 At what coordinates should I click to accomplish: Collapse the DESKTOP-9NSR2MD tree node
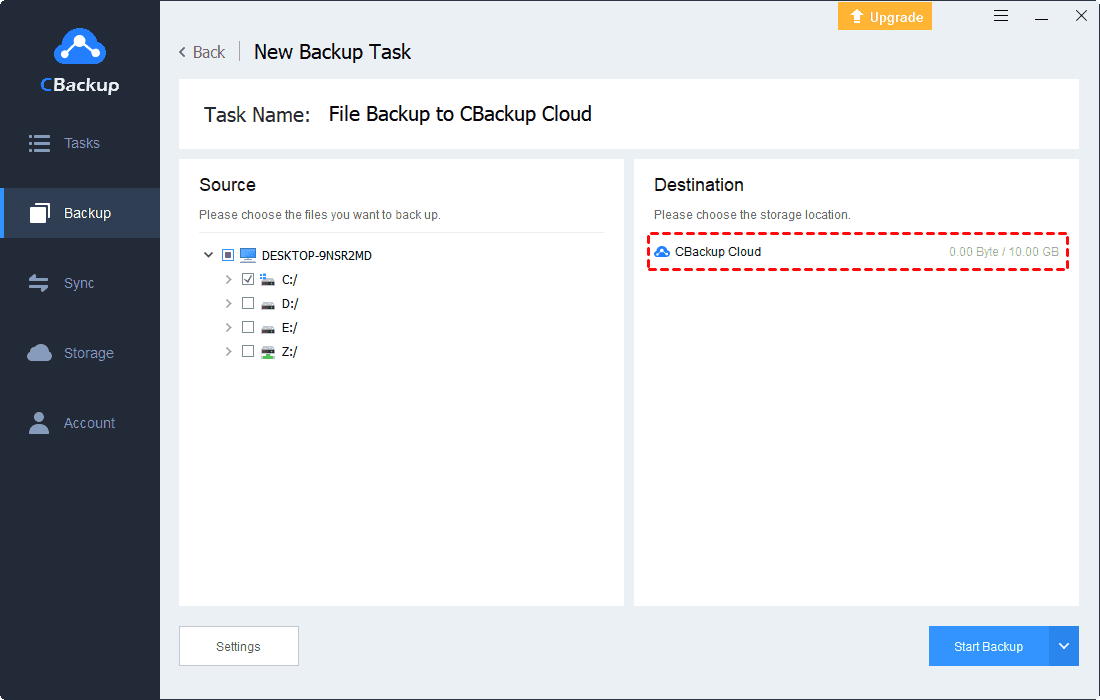tap(208, 255)
